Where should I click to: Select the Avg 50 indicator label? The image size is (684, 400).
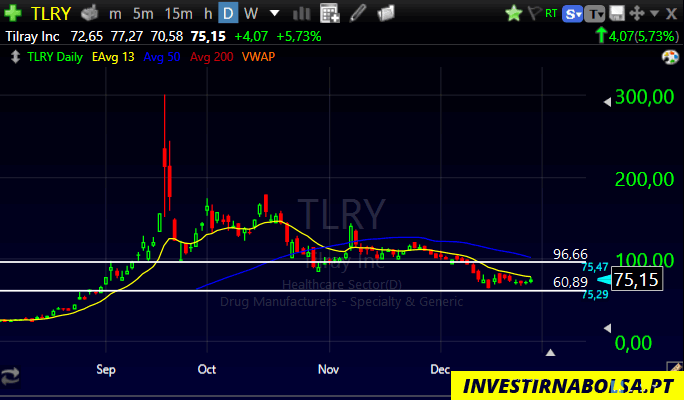tap(162, 57)
